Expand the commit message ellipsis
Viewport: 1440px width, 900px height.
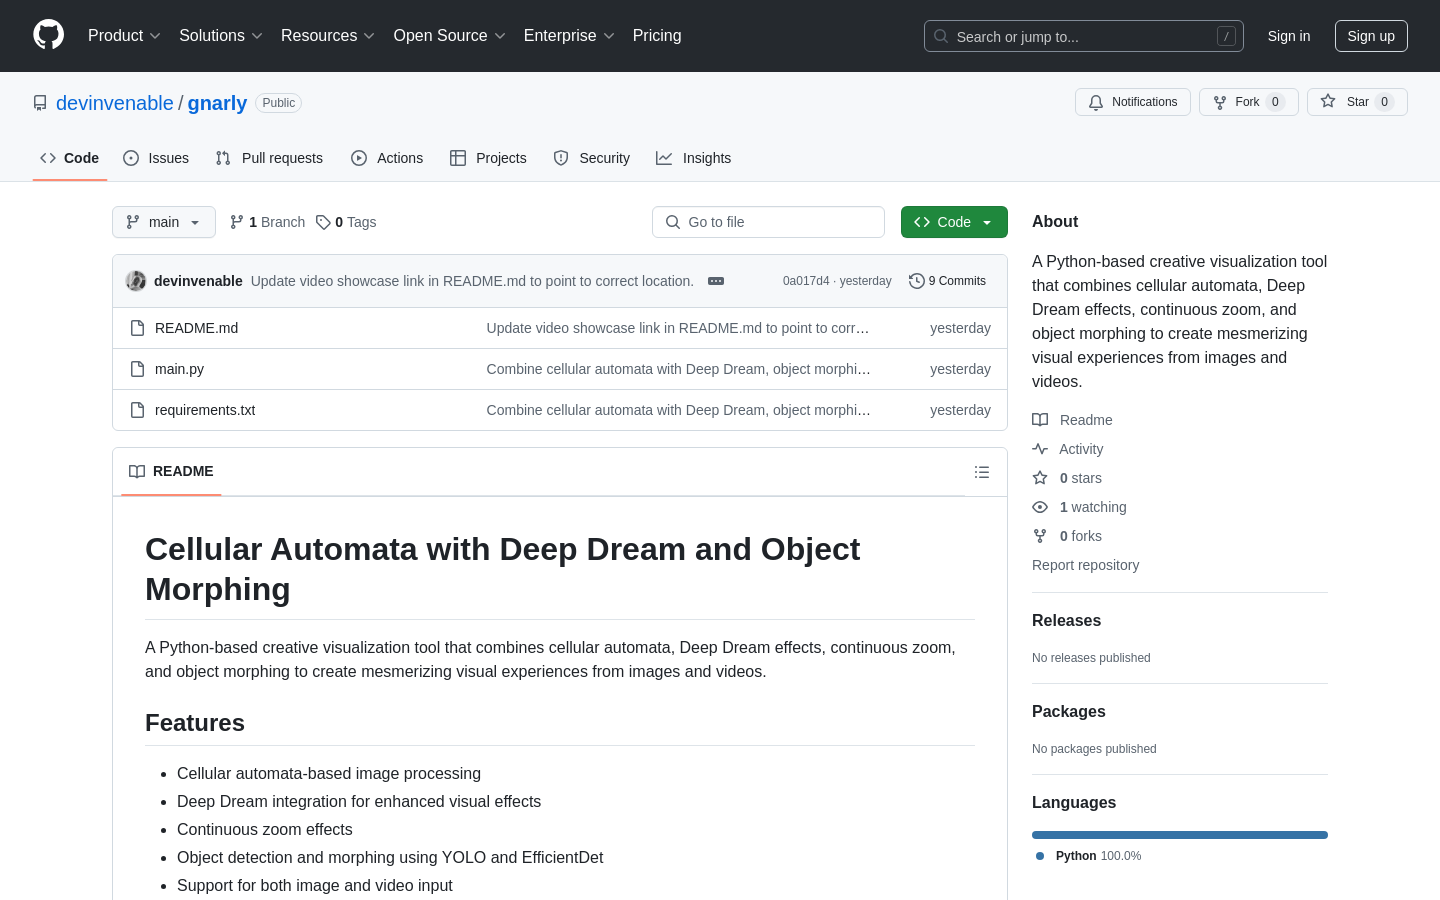716,281
